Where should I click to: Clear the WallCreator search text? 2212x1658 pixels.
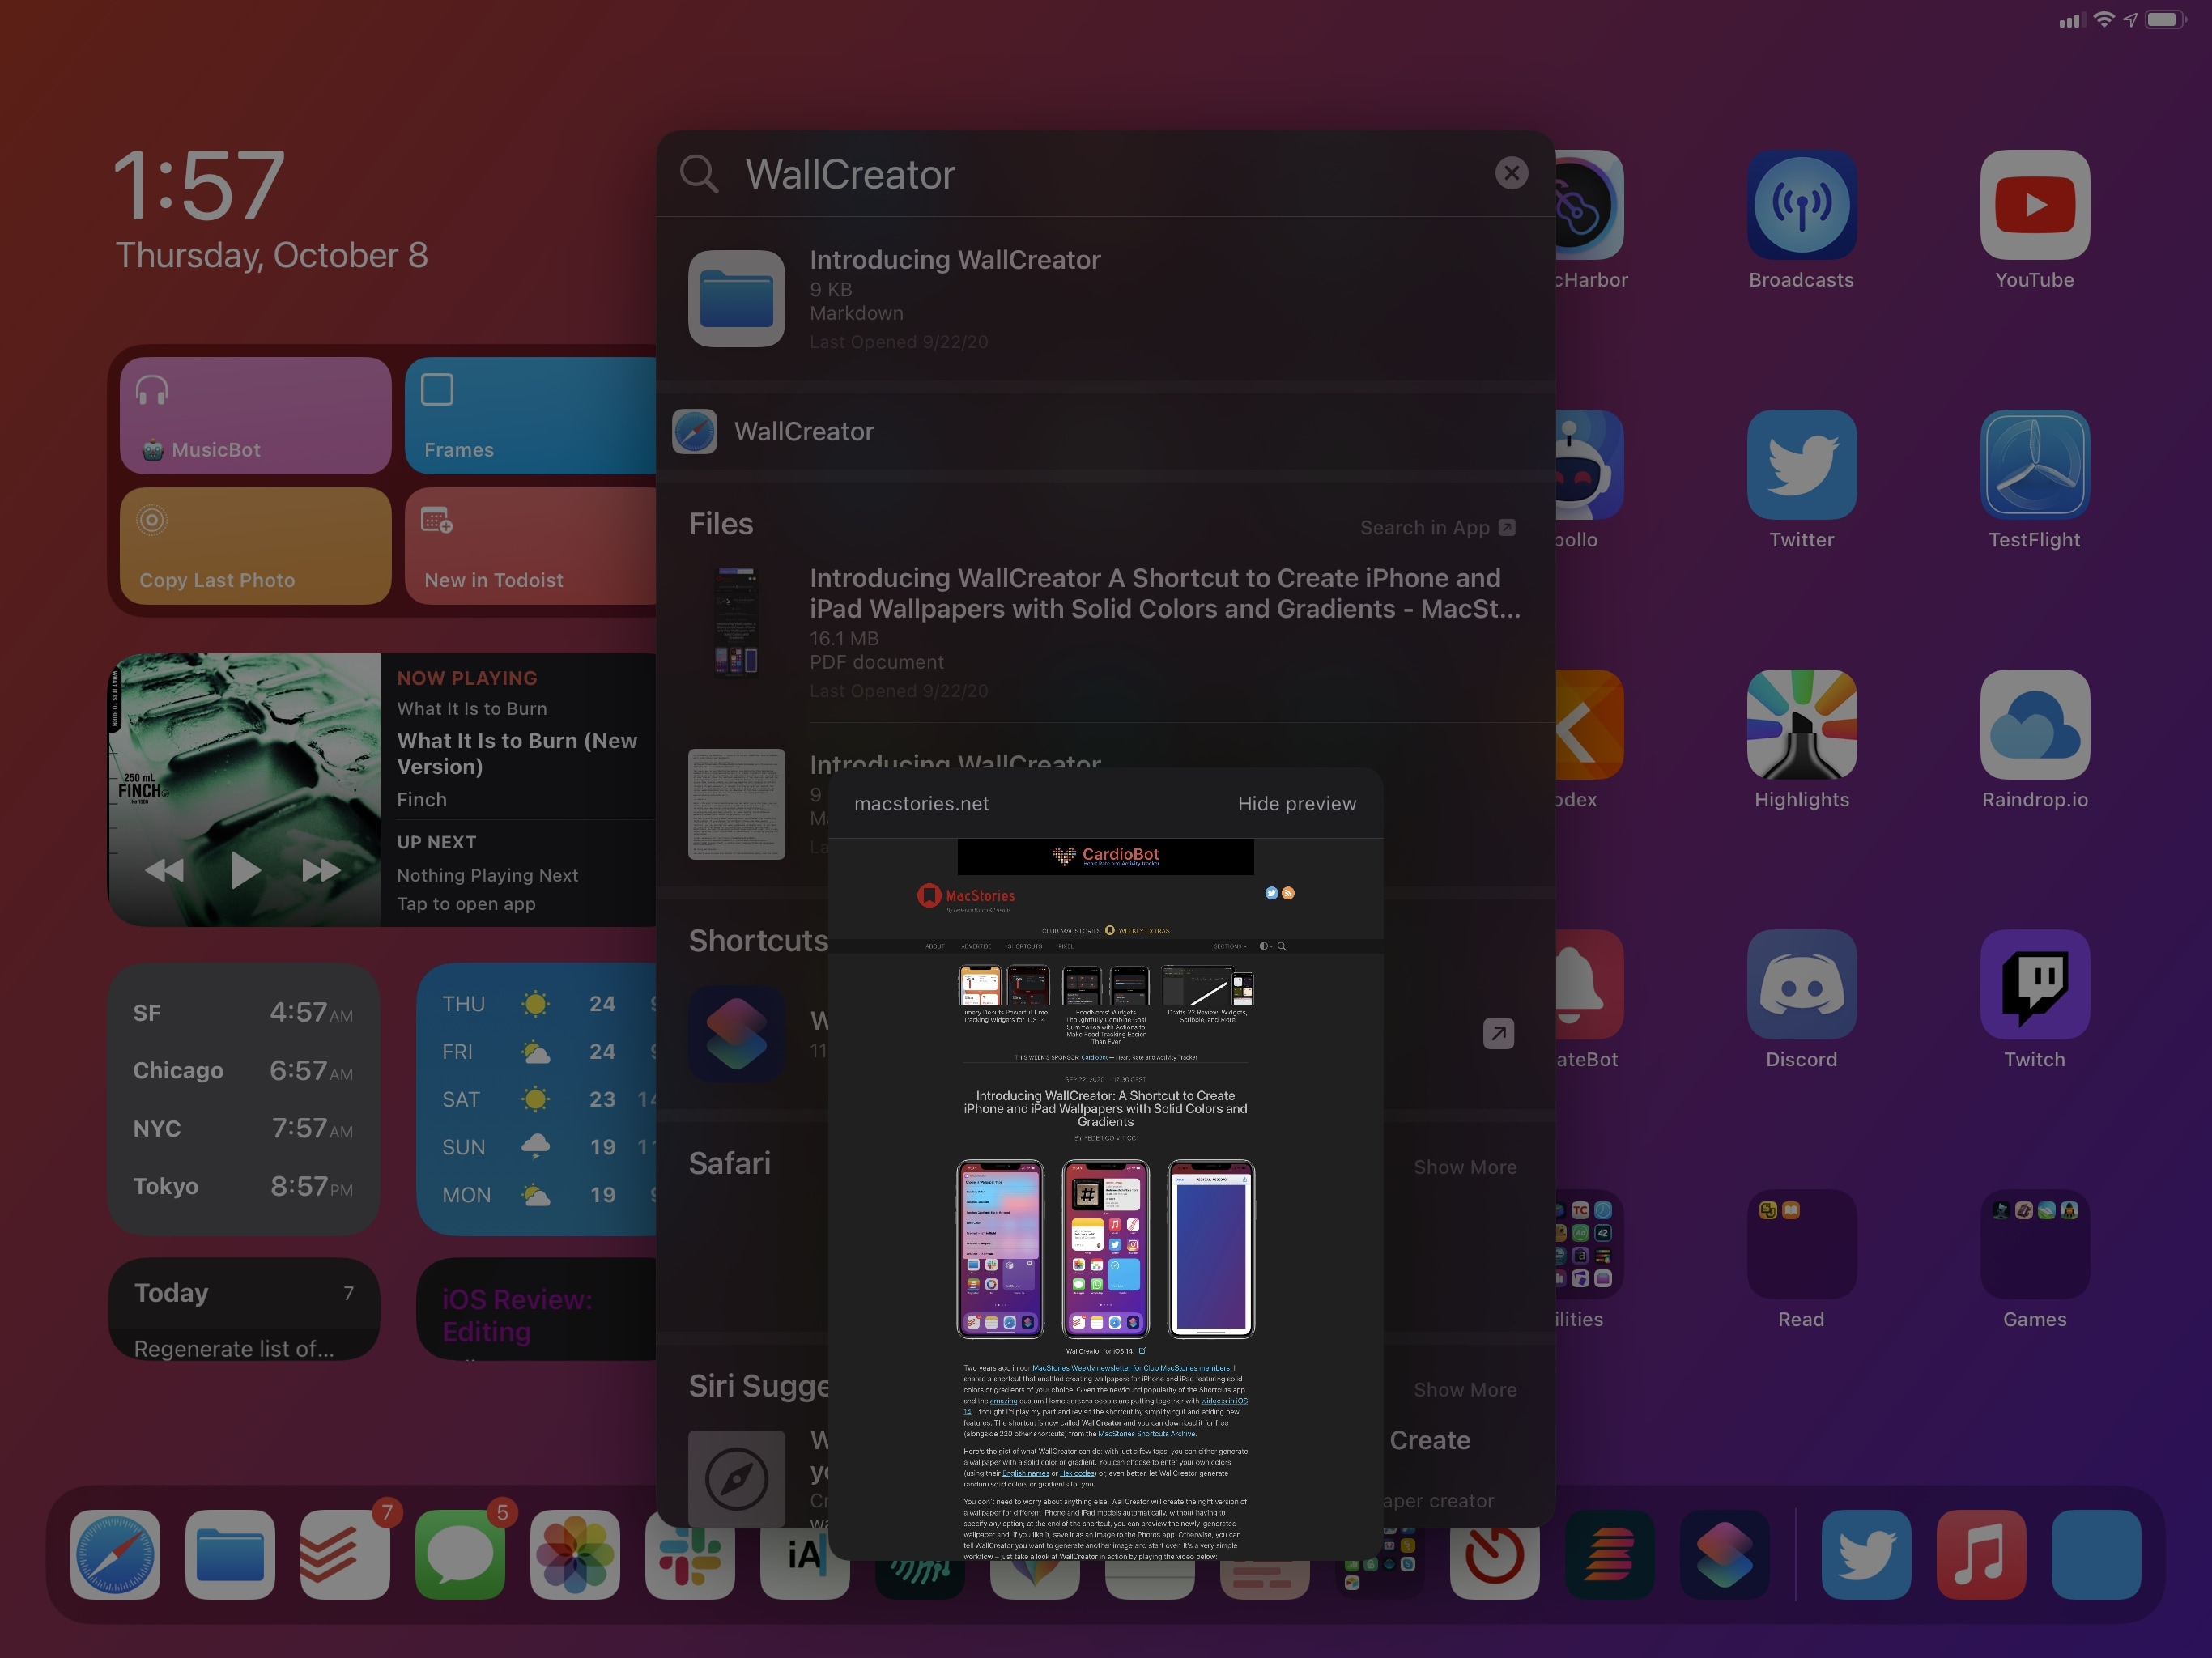[1511, 173]
